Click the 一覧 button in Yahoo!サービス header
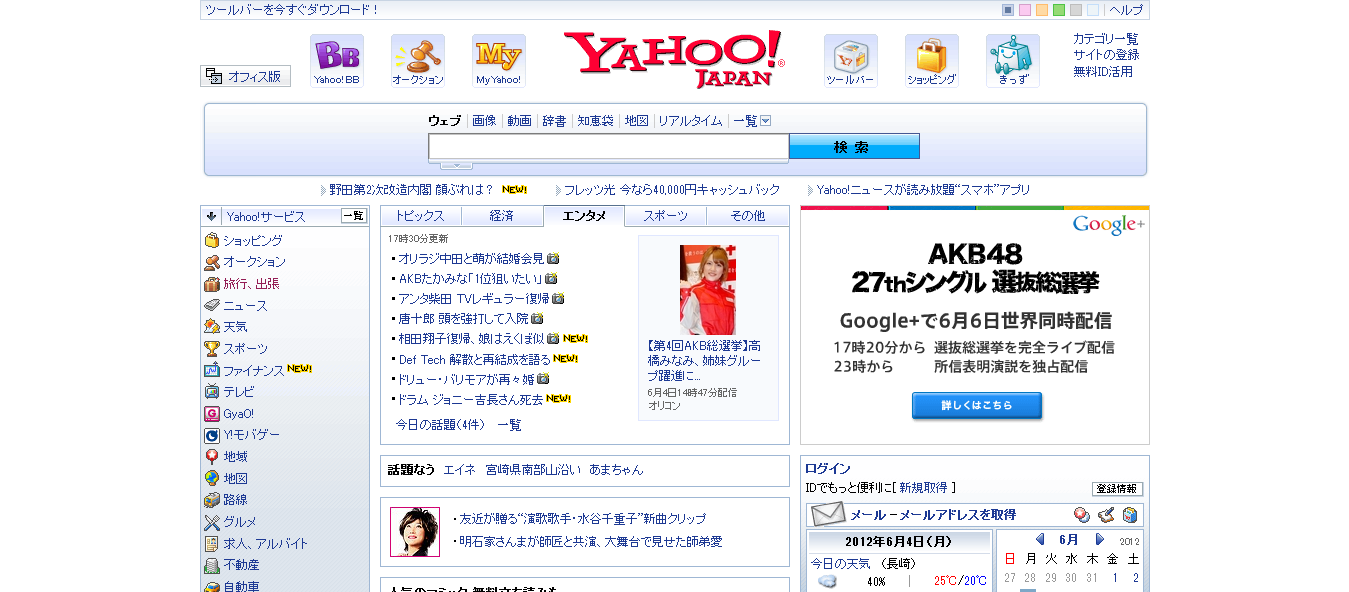This screenshot has height=592, width=1349. [354, 216]
